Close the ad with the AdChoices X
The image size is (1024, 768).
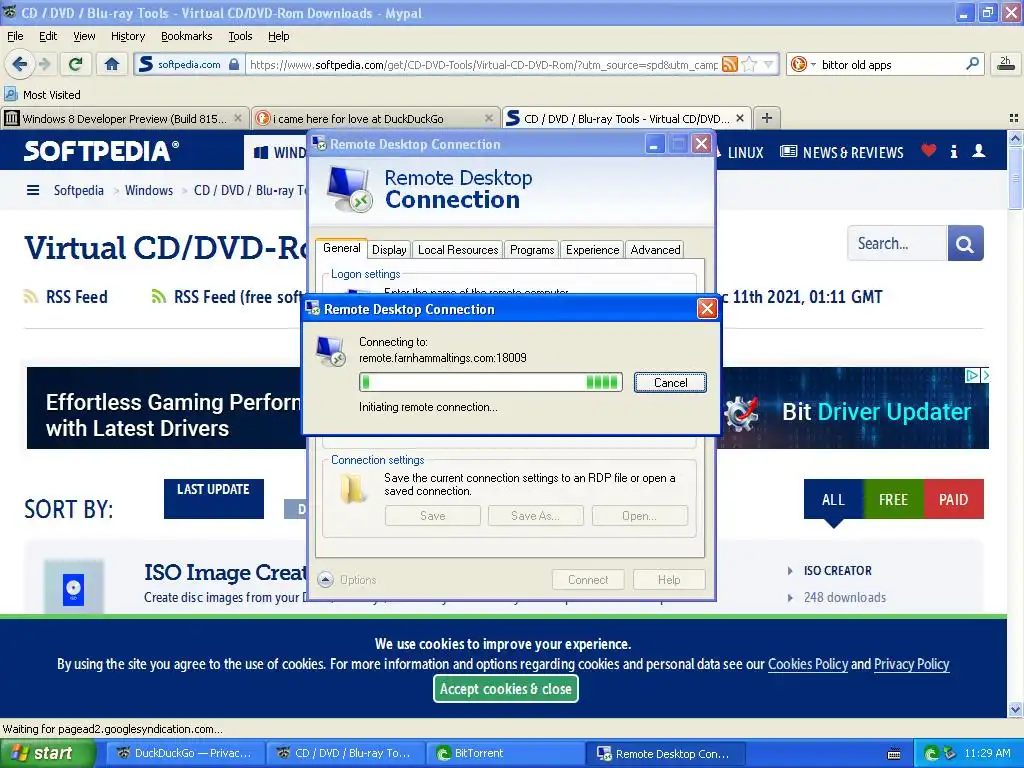pos(985,376)
